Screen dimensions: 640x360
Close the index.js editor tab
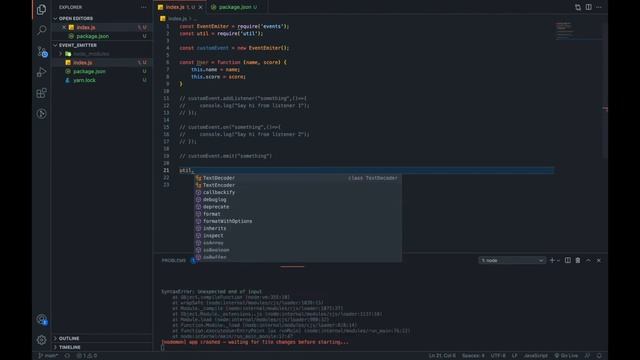(200, 7)
